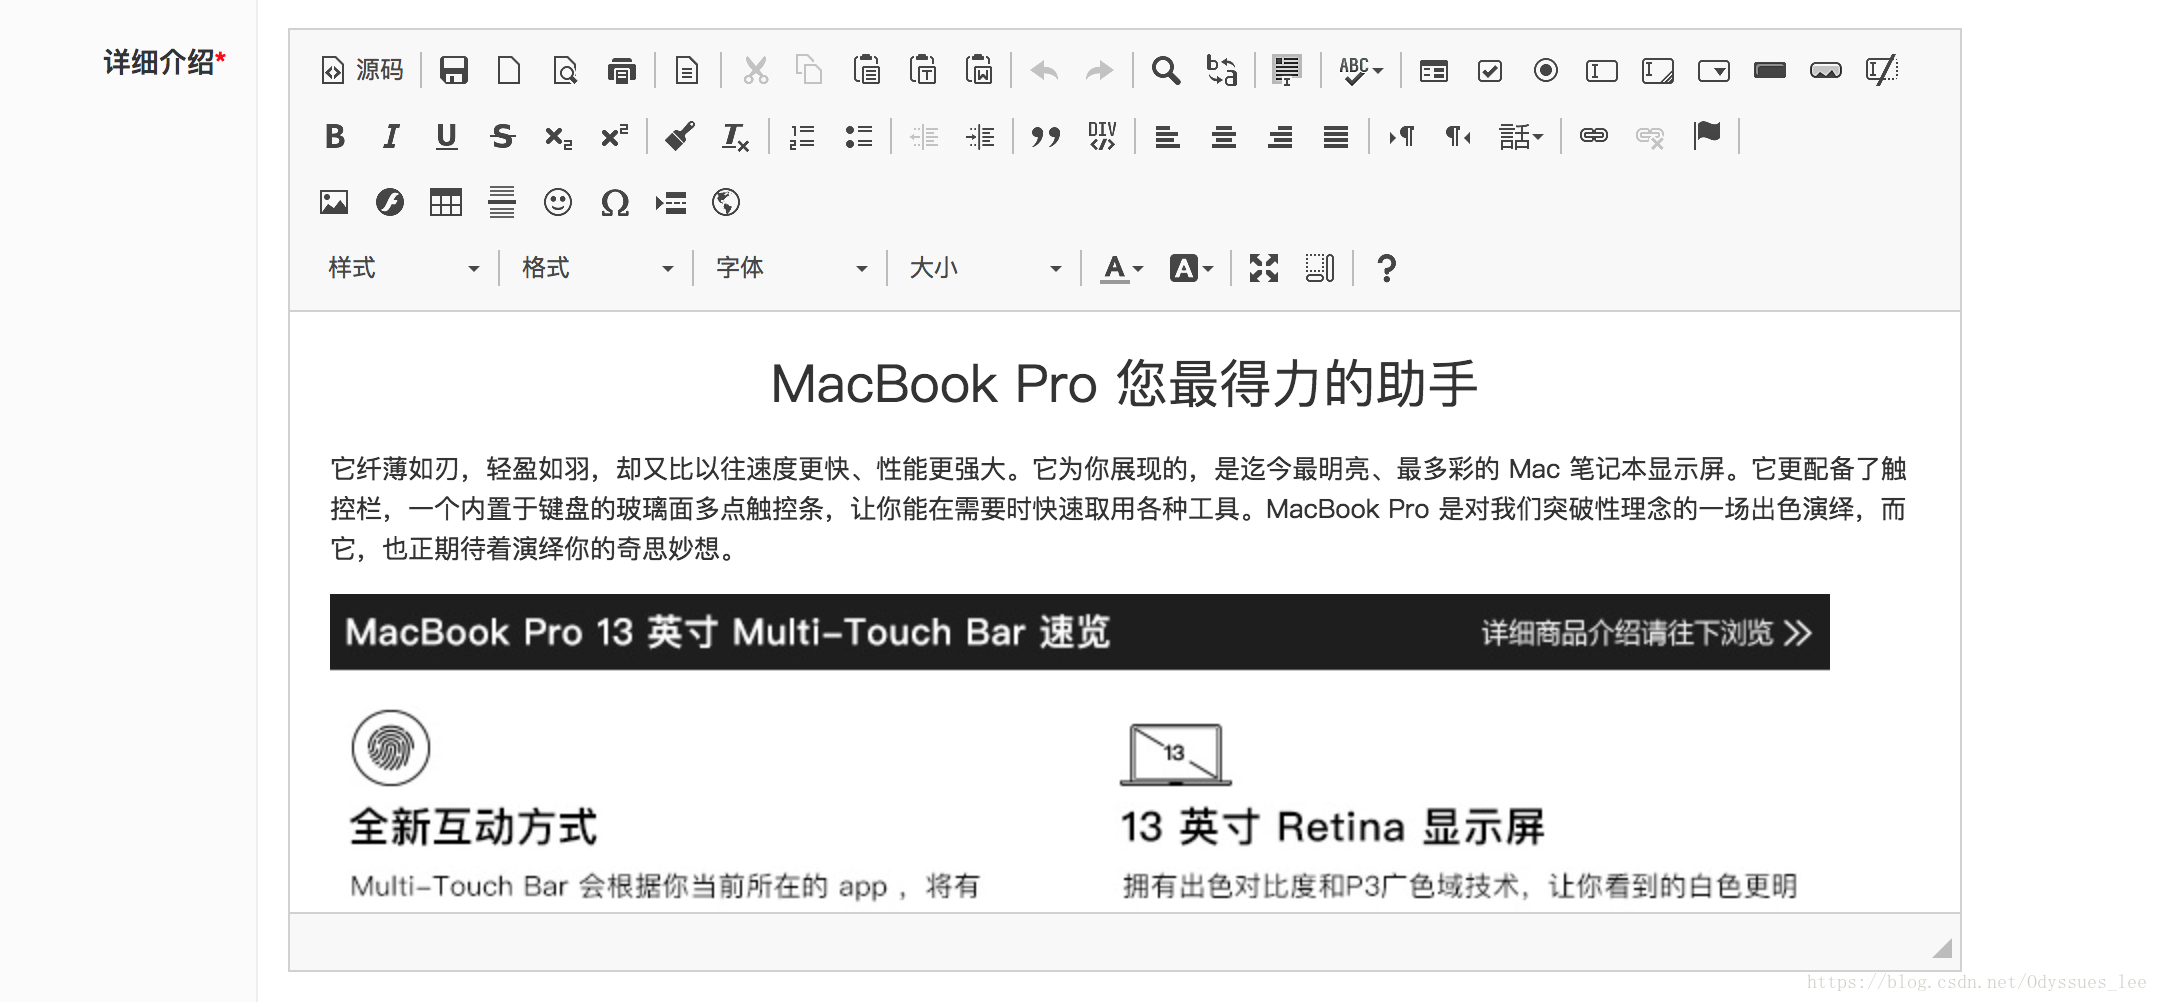This screenshot has height=1002, width=2158.
Task: Create a new blank page
Action: 510,70
